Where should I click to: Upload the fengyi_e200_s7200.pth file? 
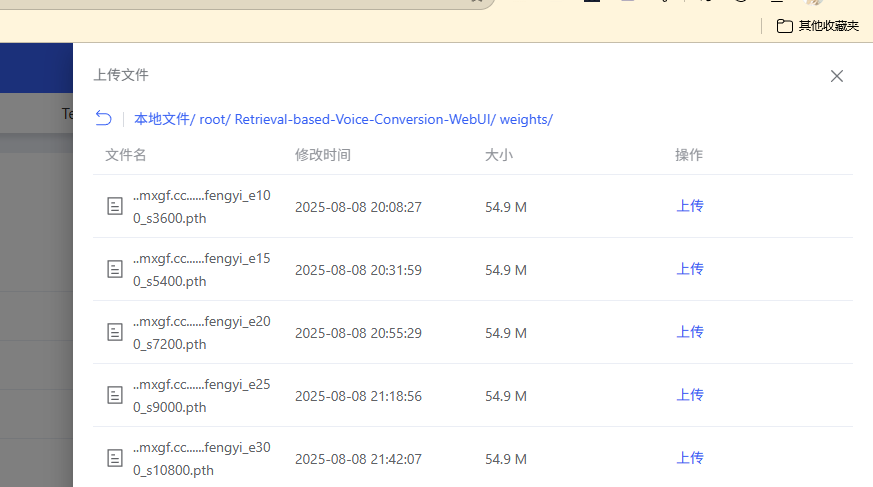(x=690, y=332)
